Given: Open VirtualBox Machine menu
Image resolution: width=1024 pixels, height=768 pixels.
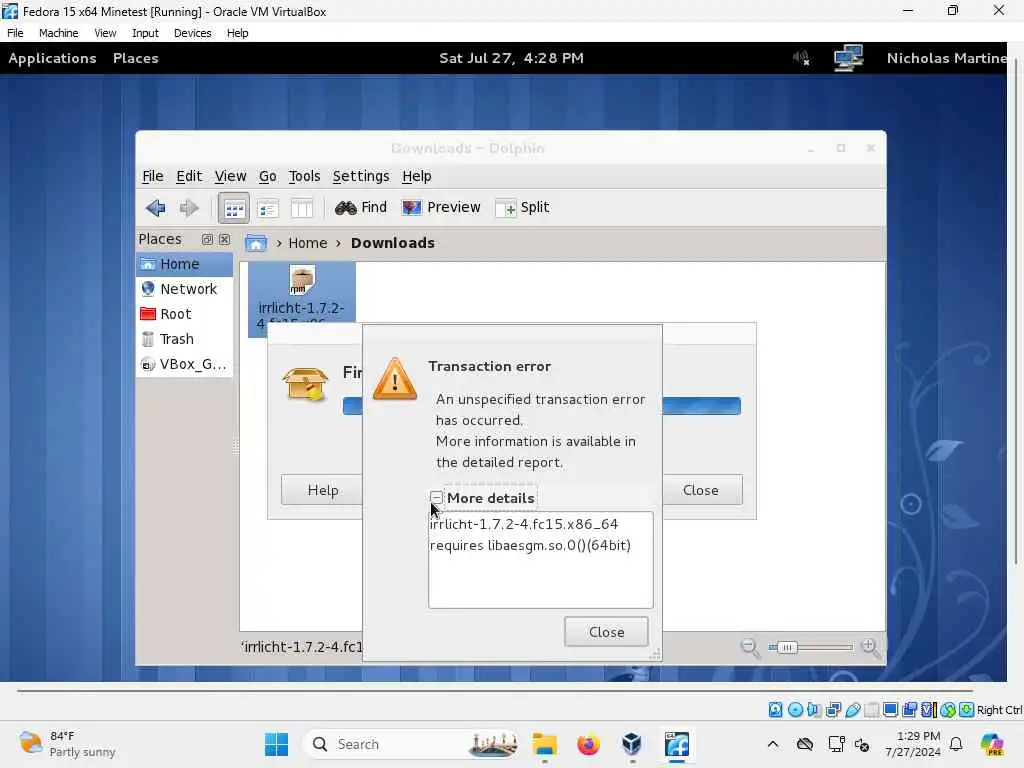Looking at the screenshot, I should 58,33.
